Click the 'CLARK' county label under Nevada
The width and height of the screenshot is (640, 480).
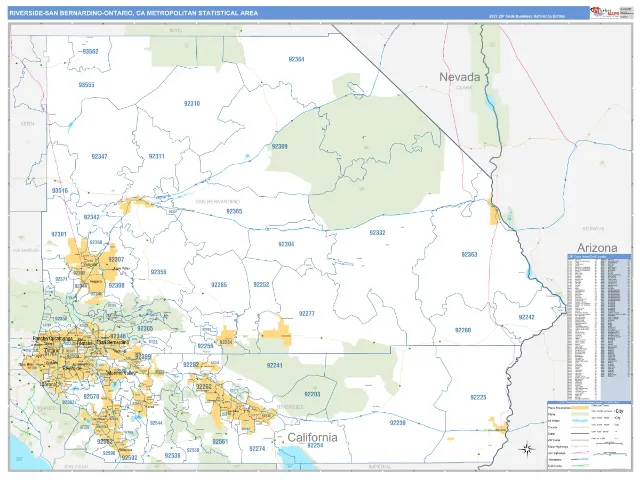point(464,88)
